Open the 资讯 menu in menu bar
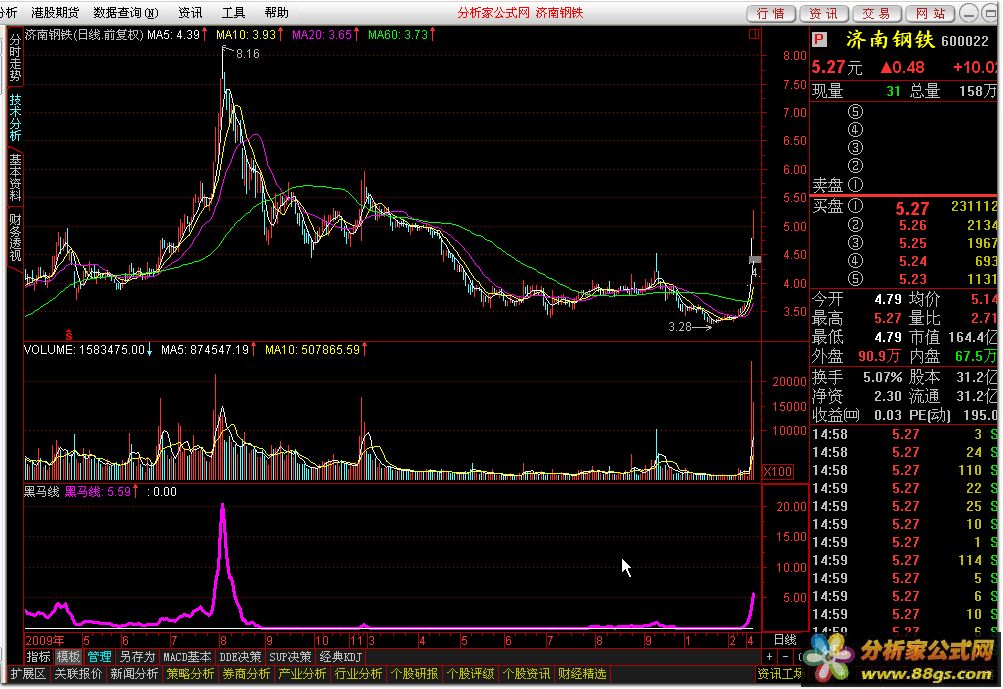 [x=190, y=13]
